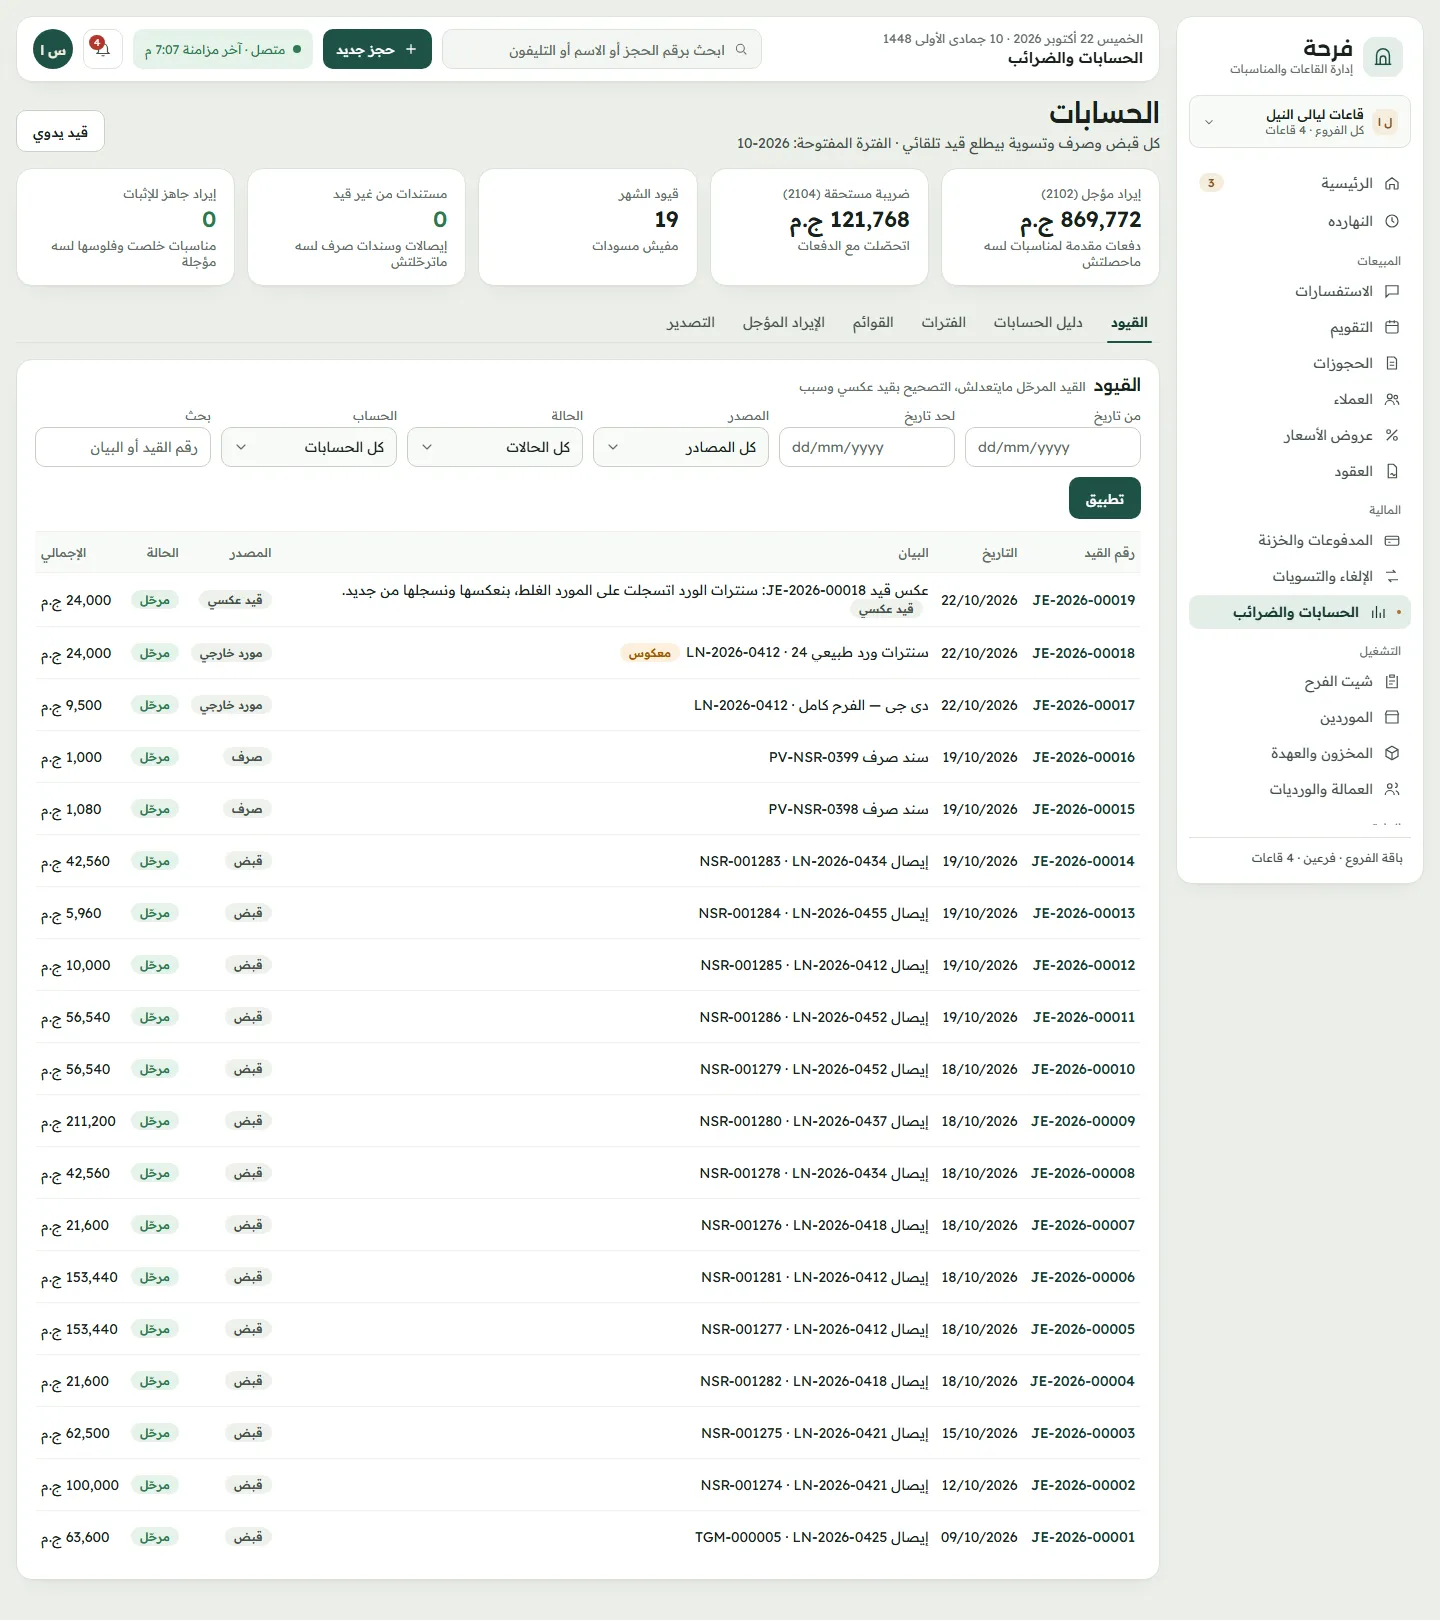Click the people icon beside العملاء
Viewport: 1440px width, 1620px height.
(1392, 400)
